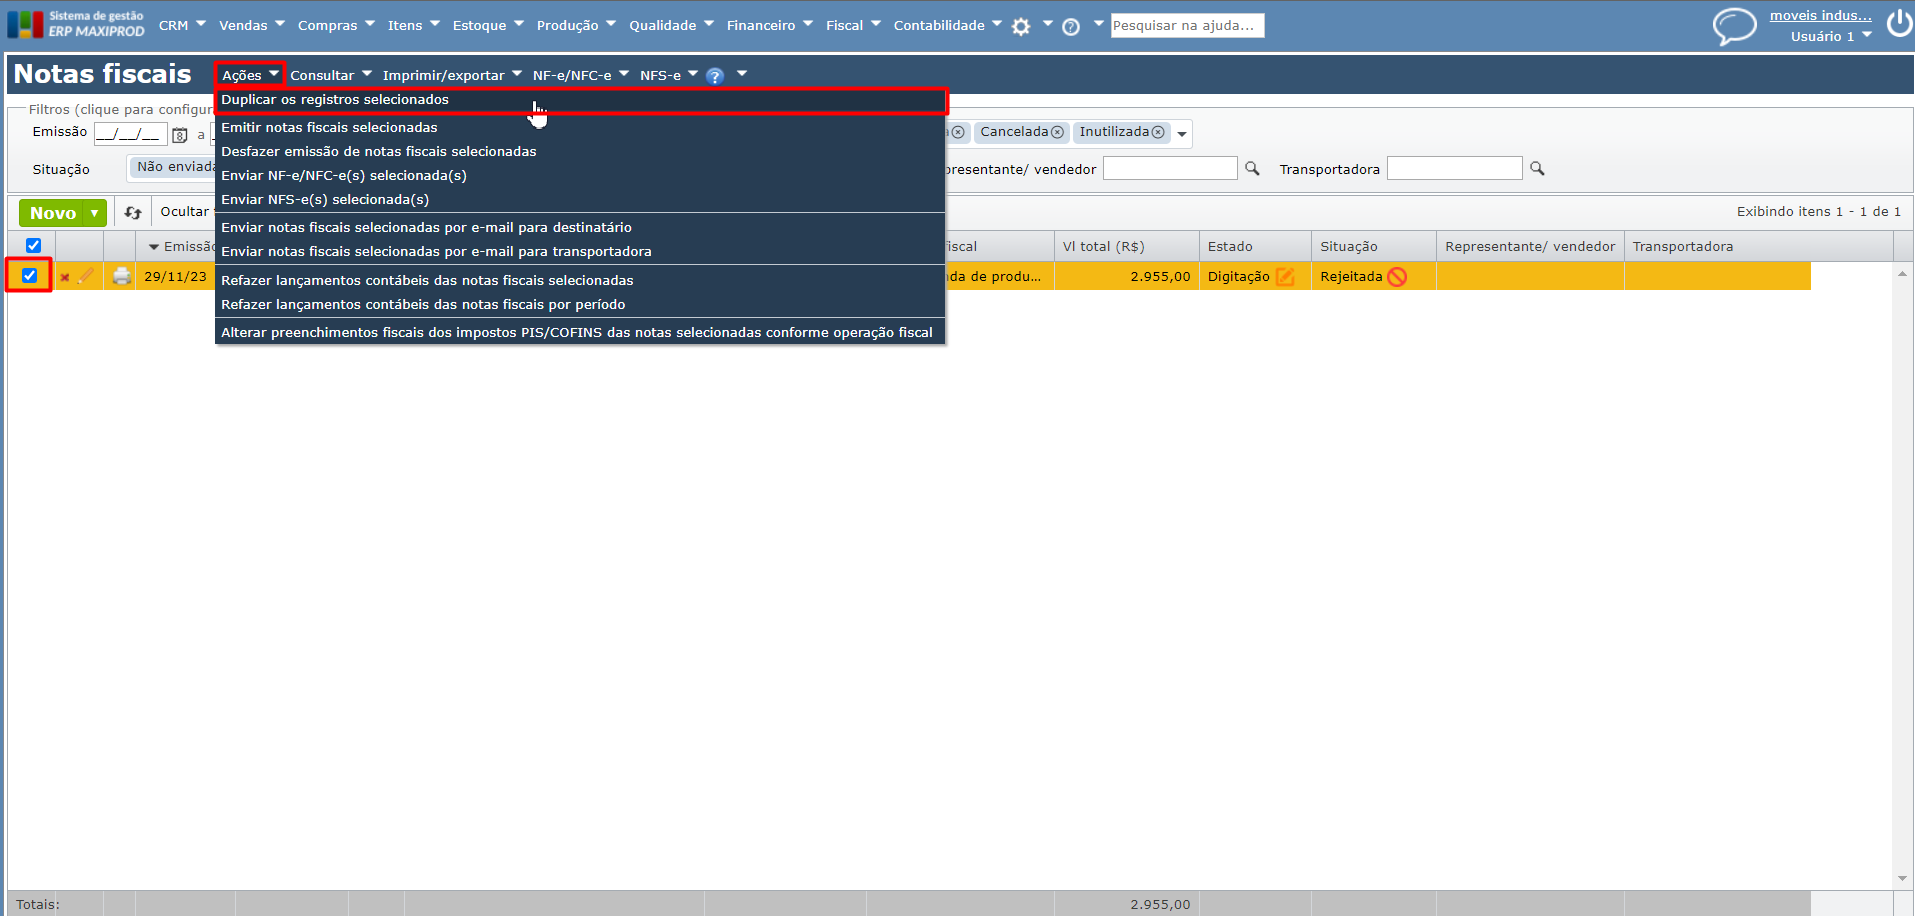The width and height of the screenshot is (1915, 916).
Task: Sort by the Vl total (R$) column header
Action: [x=1126, y=246]
